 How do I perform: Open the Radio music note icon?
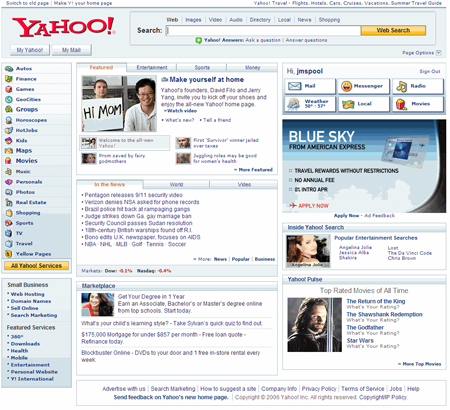pyautogui.click(x=401, y=86)
